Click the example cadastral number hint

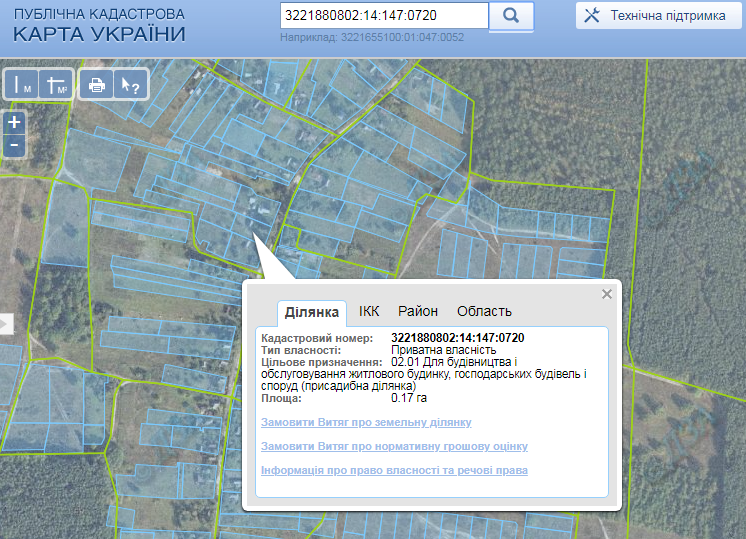pos(372,37)
